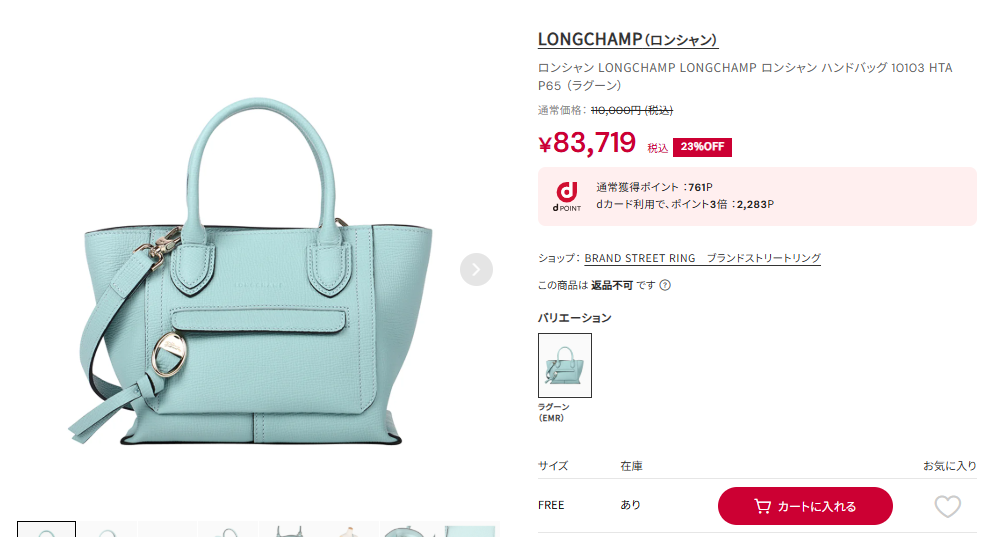Screen dimensions: 981x537
Task: Select the Lagoon (EMR) color variation
Action: click(564, 366)
